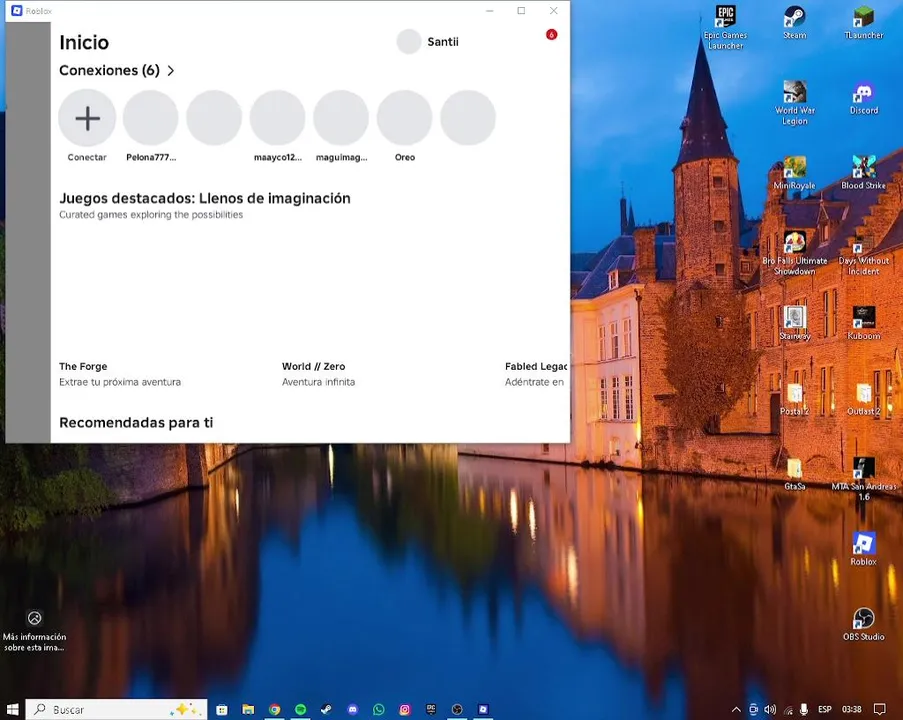Open MiniRoyale desktop shortcut
The width and height of the screenshot is (903, 720).
click(795, 173)
